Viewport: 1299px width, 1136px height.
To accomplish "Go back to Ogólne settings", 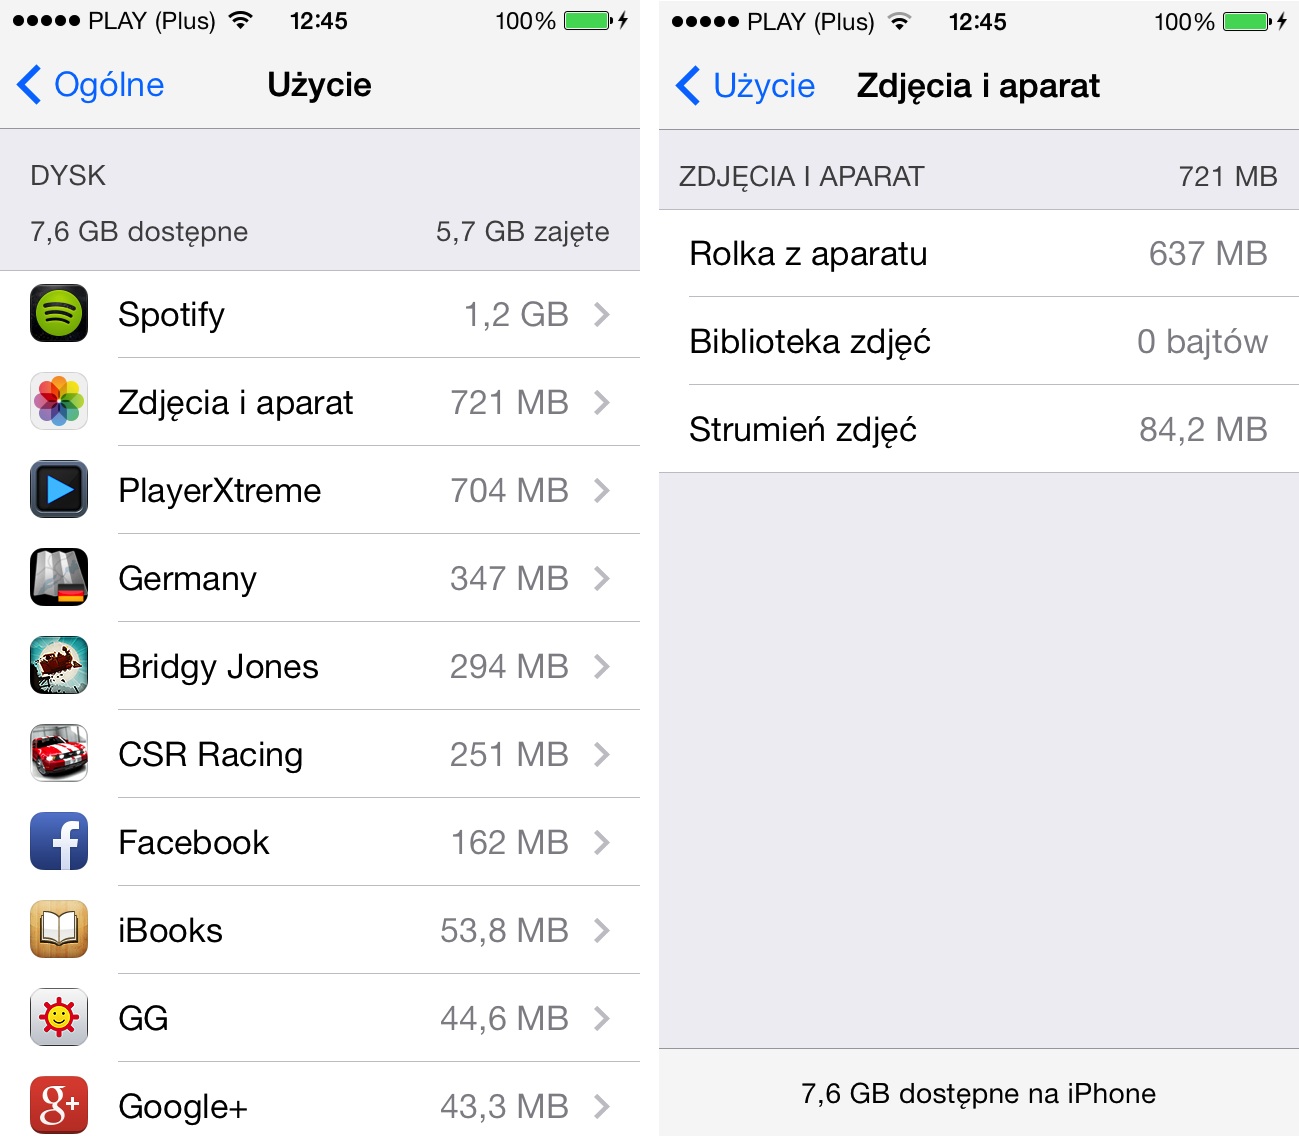I will [90, 85].
